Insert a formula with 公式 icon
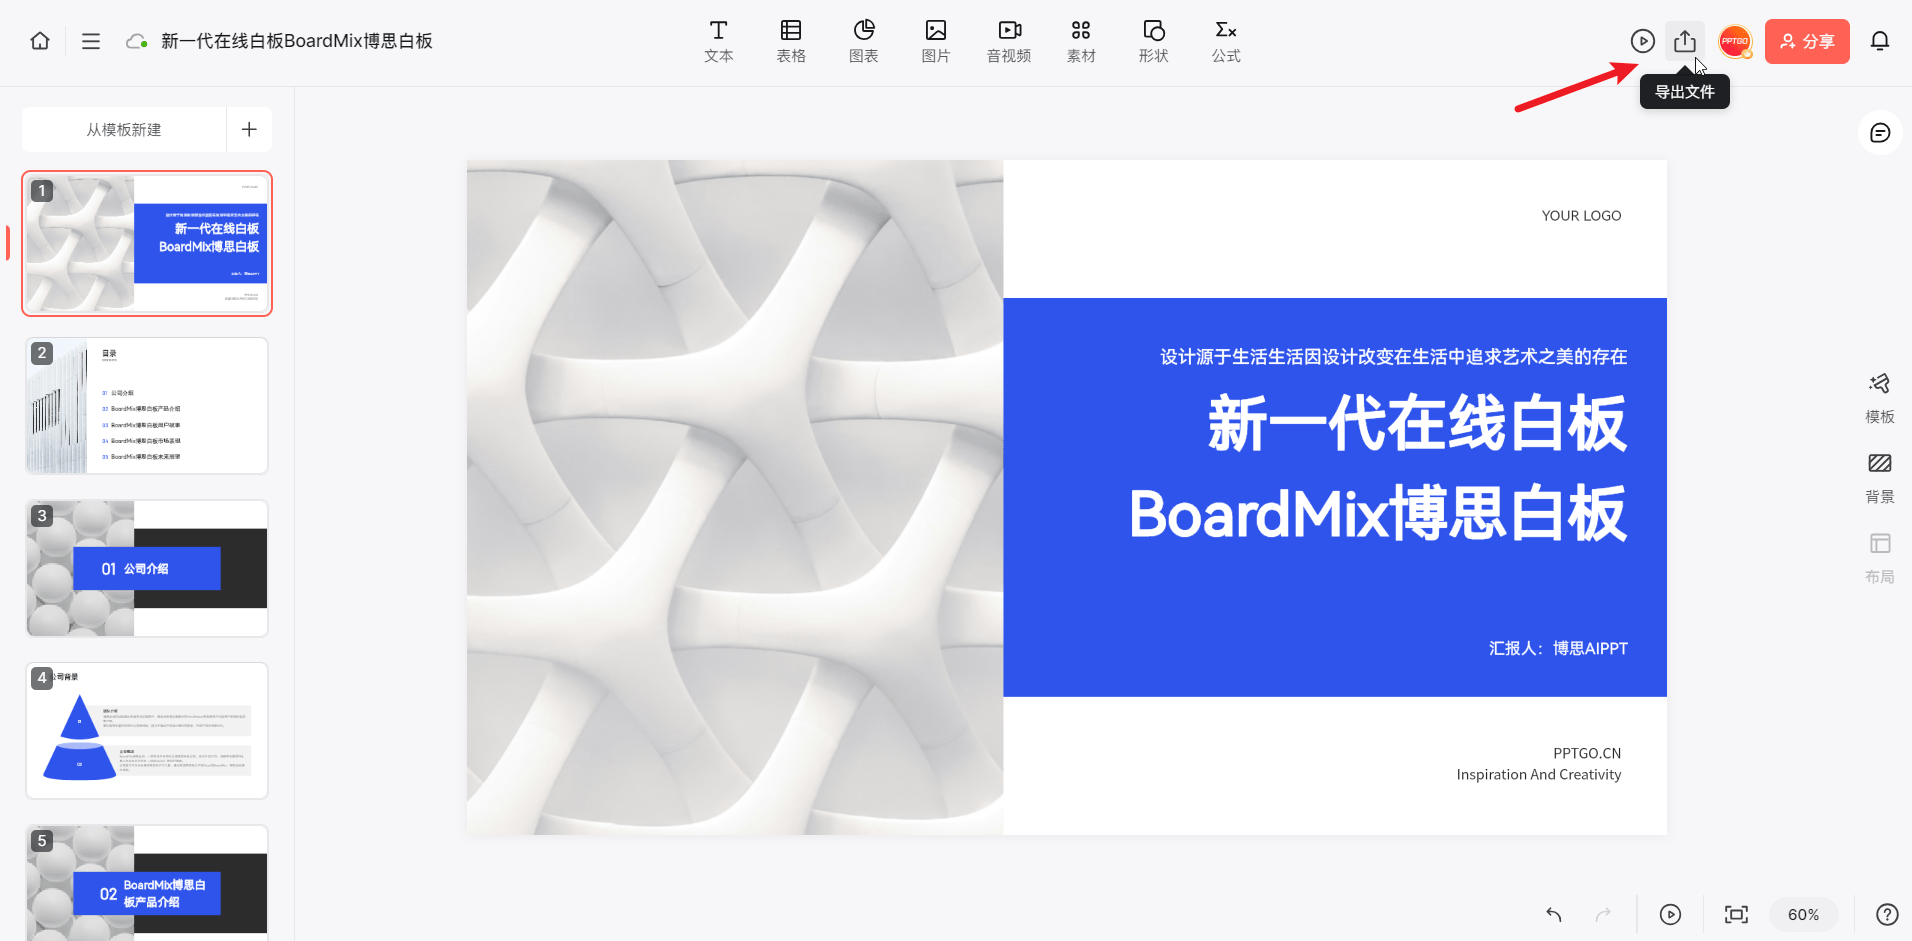This screenshot has width=1912, height=941. click(1224, 41)
